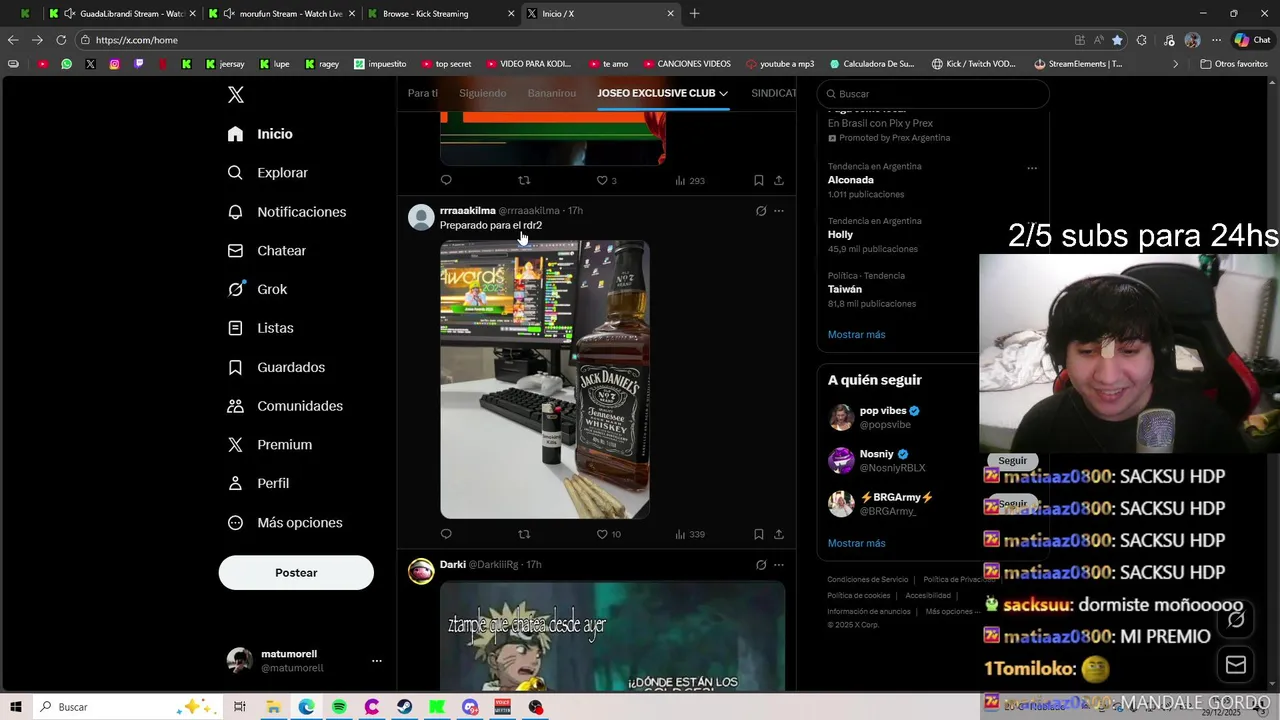Open account menu dots beside matumorell
This screenshot has height=720, width=1280.
[377, 661]
